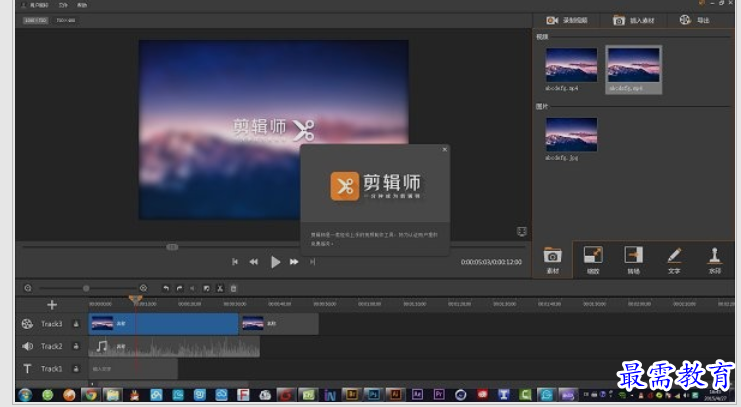Open the second item in menu bar
Image resolution: width=741 pixels, height=407 pixels.
[63, 5]
